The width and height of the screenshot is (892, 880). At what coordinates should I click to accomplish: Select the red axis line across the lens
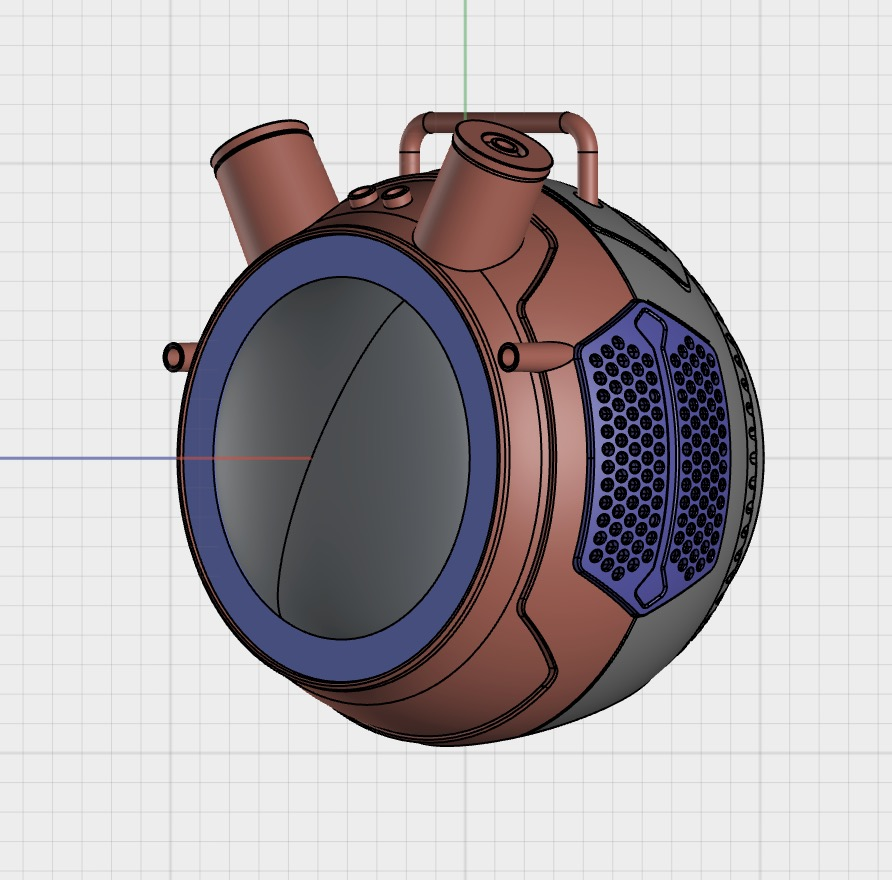[245, 458]
